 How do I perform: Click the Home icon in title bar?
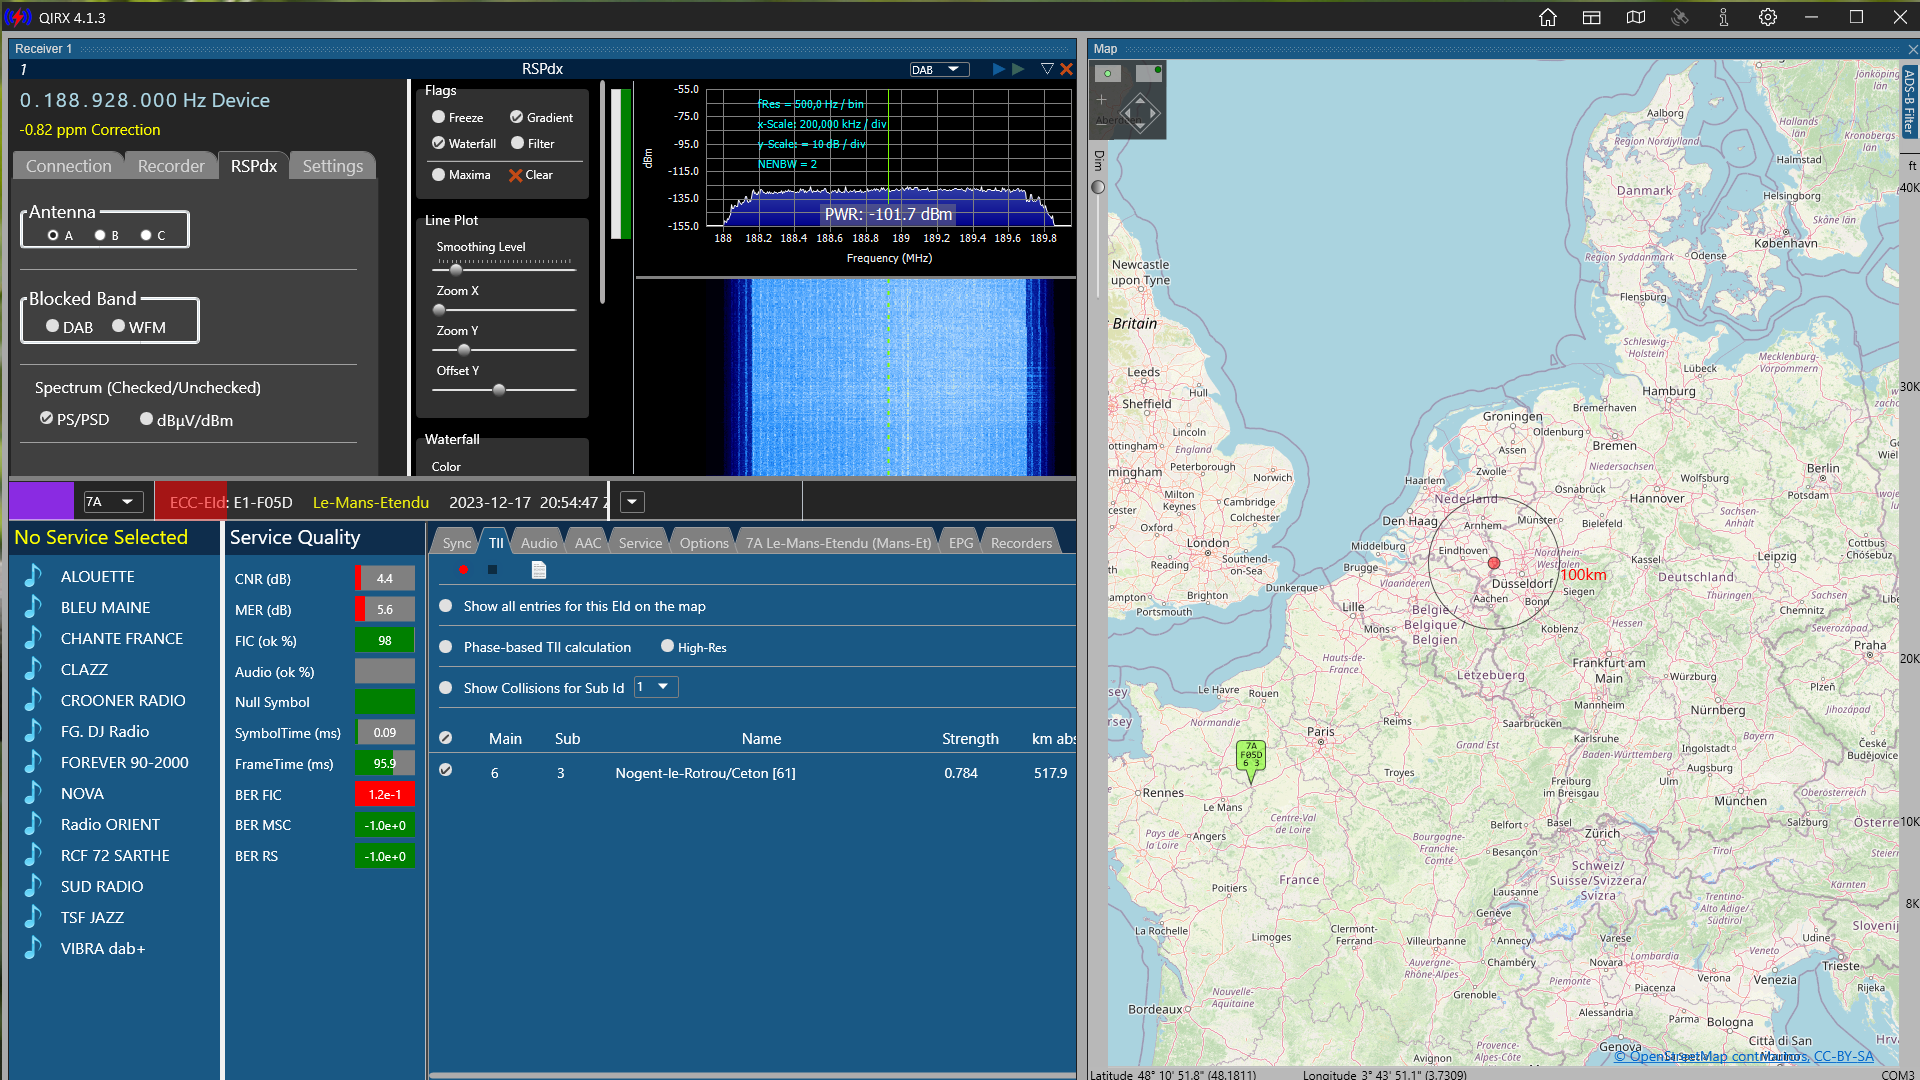coord(1547,17)
